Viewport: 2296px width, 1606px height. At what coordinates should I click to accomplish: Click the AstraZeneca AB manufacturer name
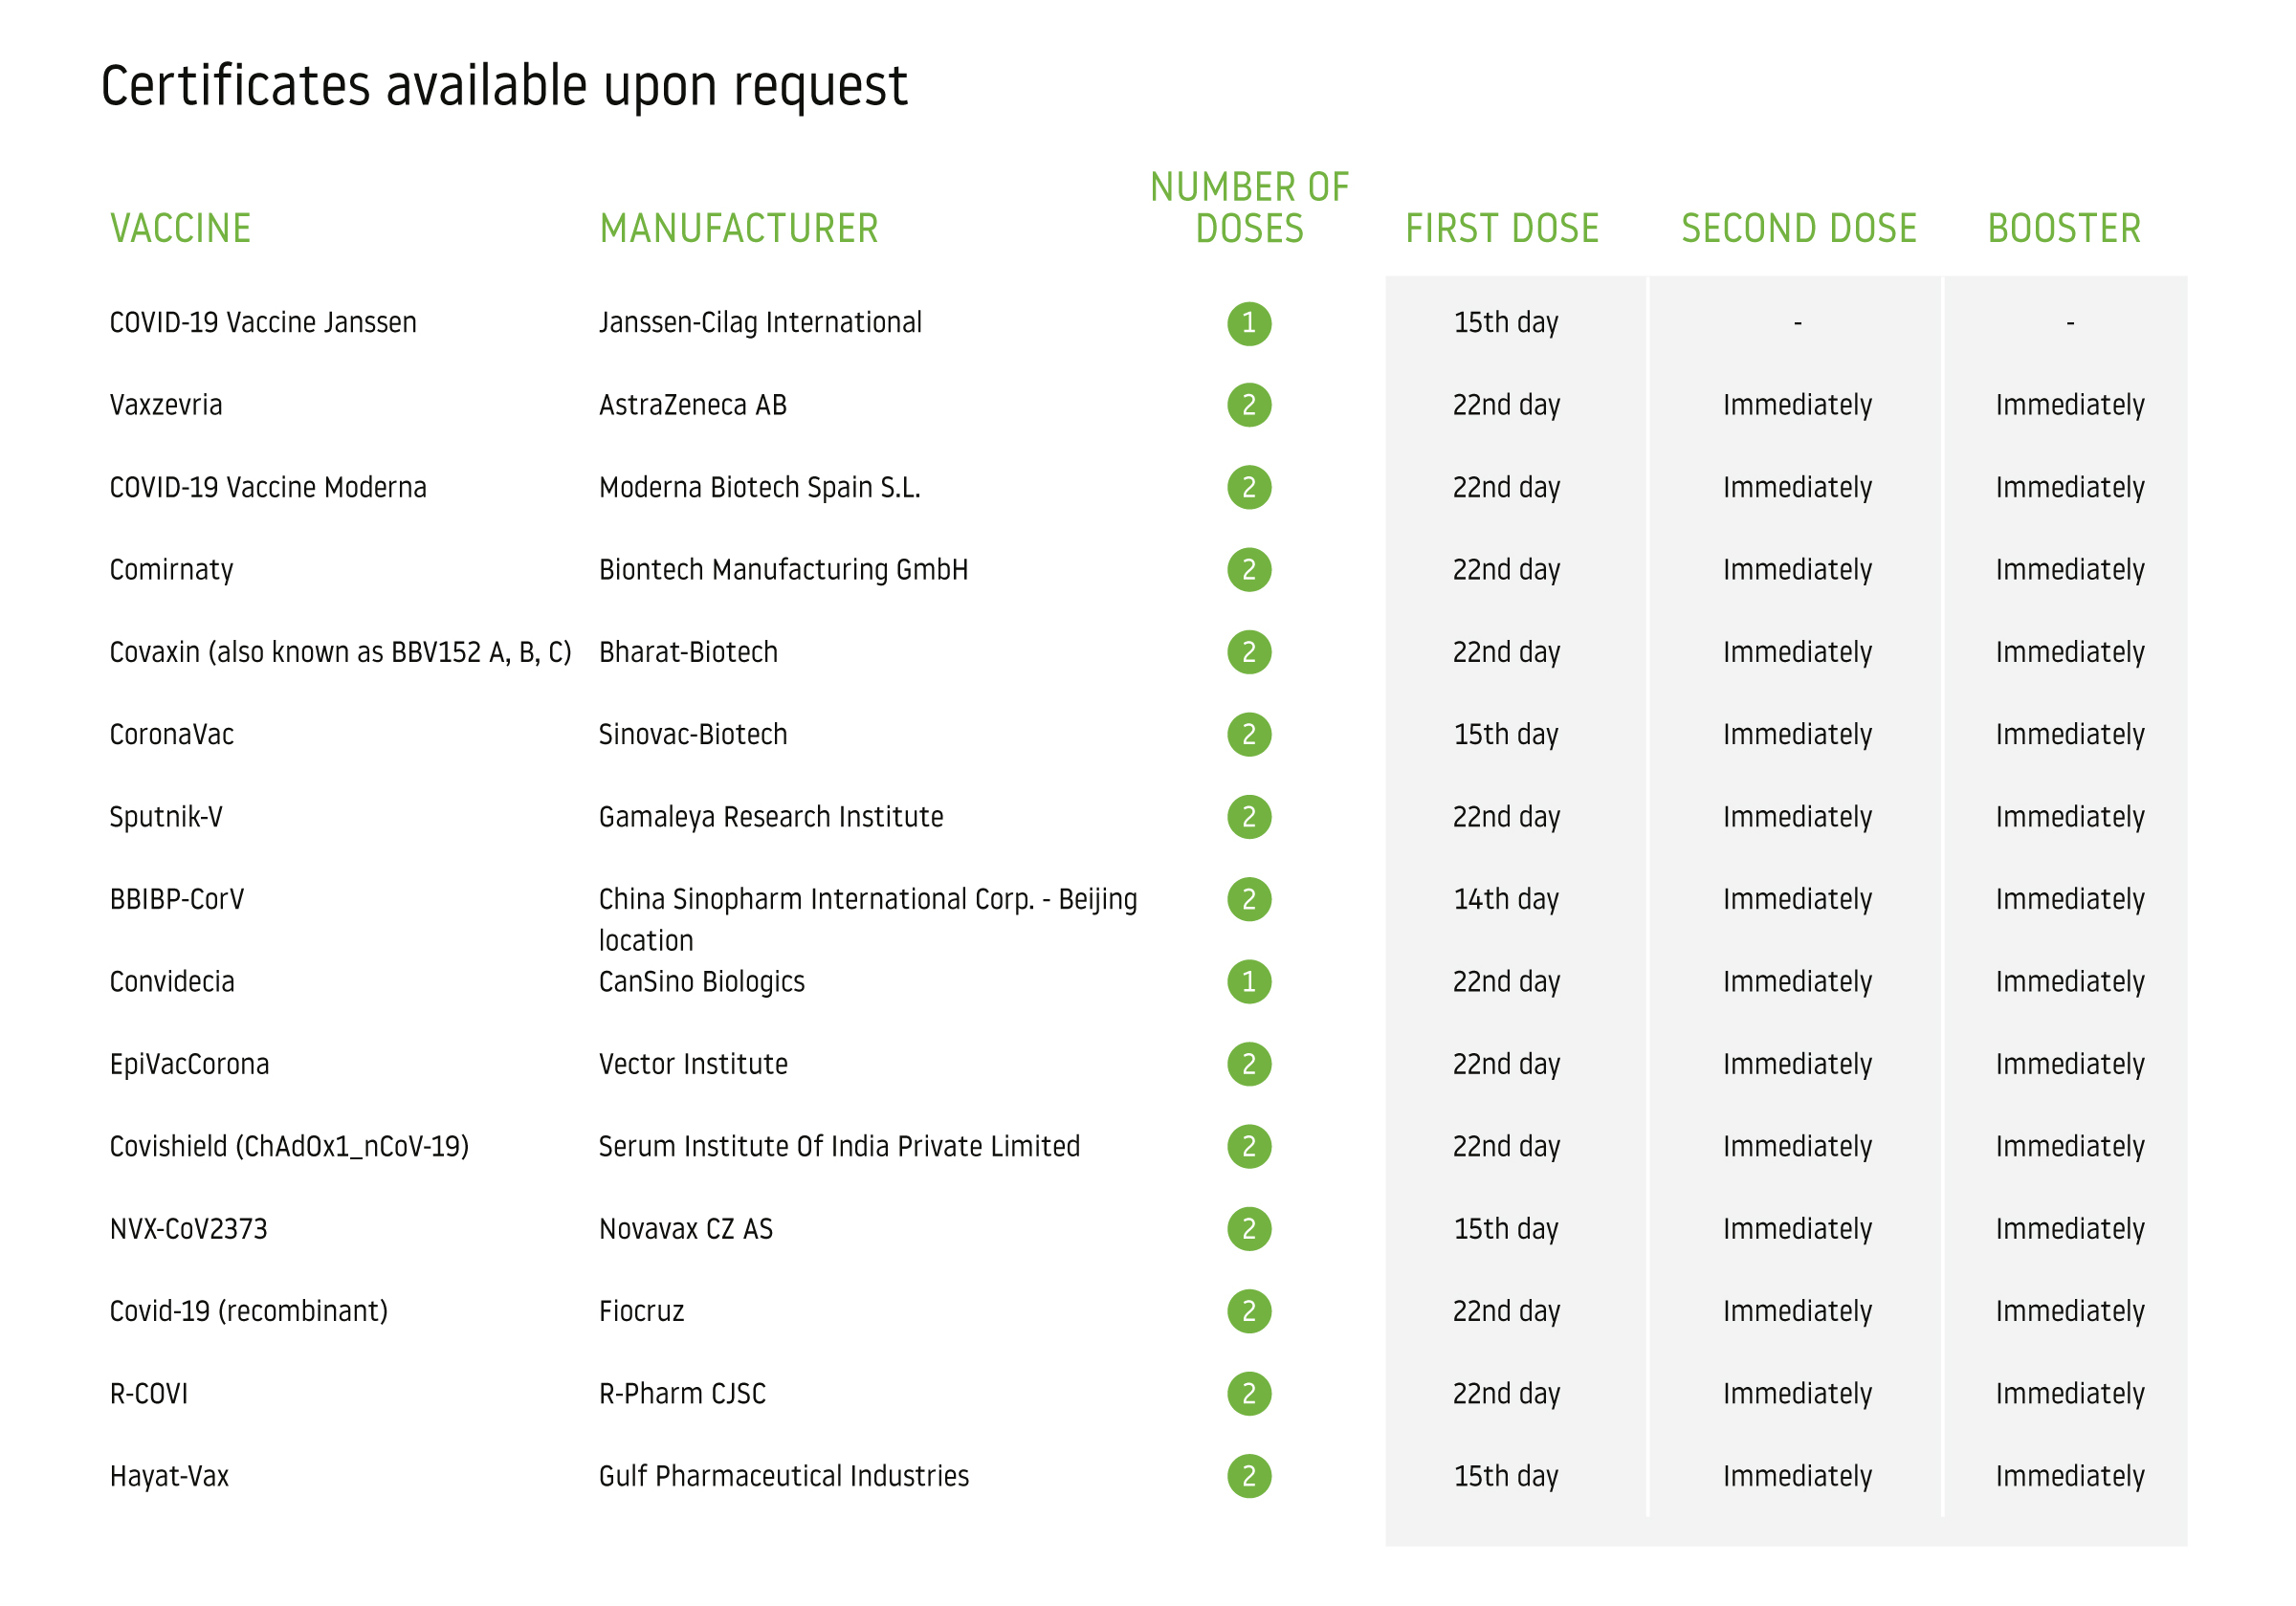click(x=693, y=404)
